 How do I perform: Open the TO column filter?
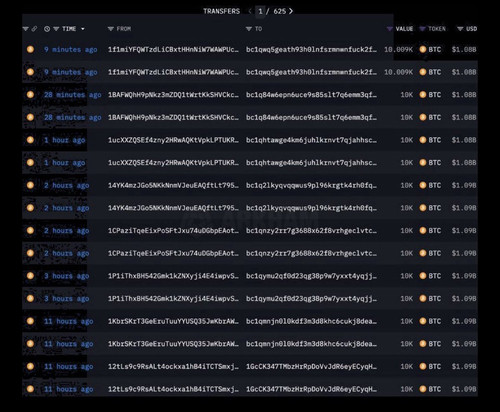[249, 29]
